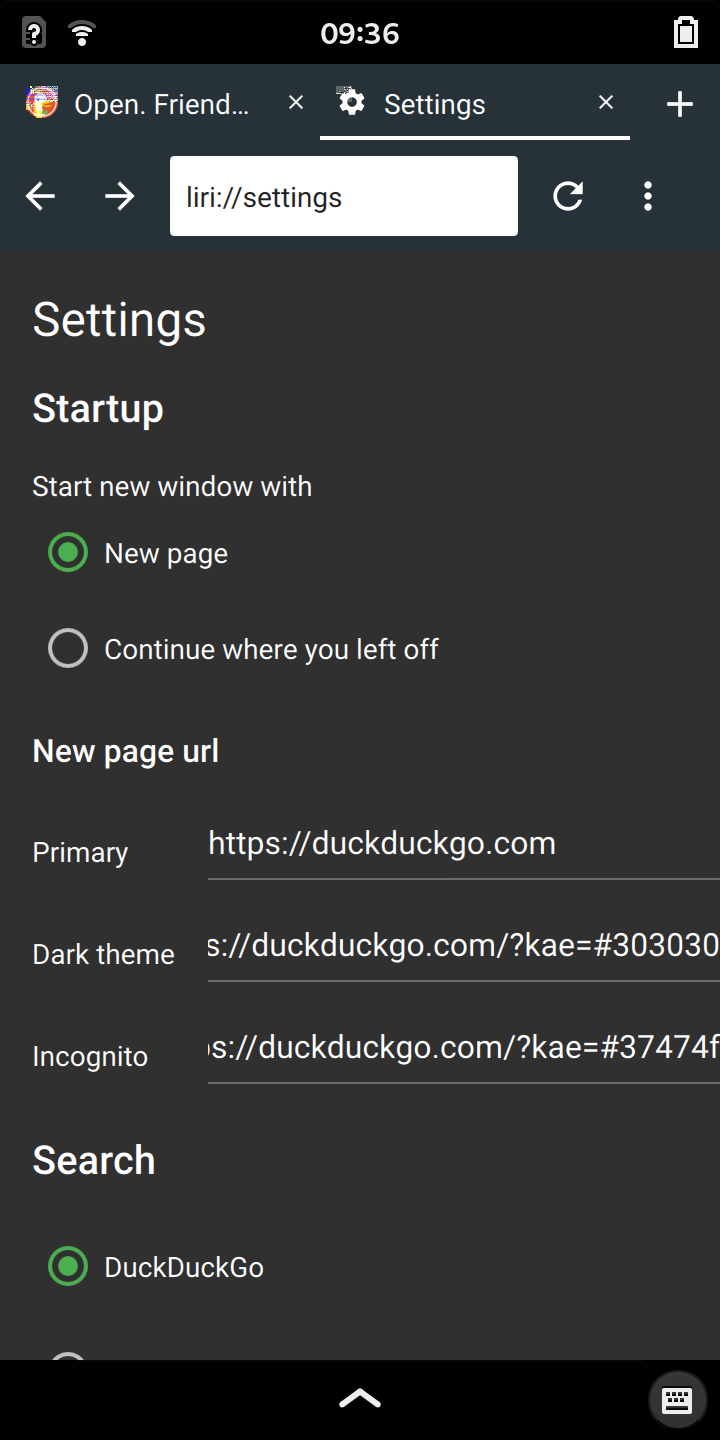This screenshot has height=1440, width=720.
Task: Edit the Dark theme URL field
Action: (x=463, y=947)
